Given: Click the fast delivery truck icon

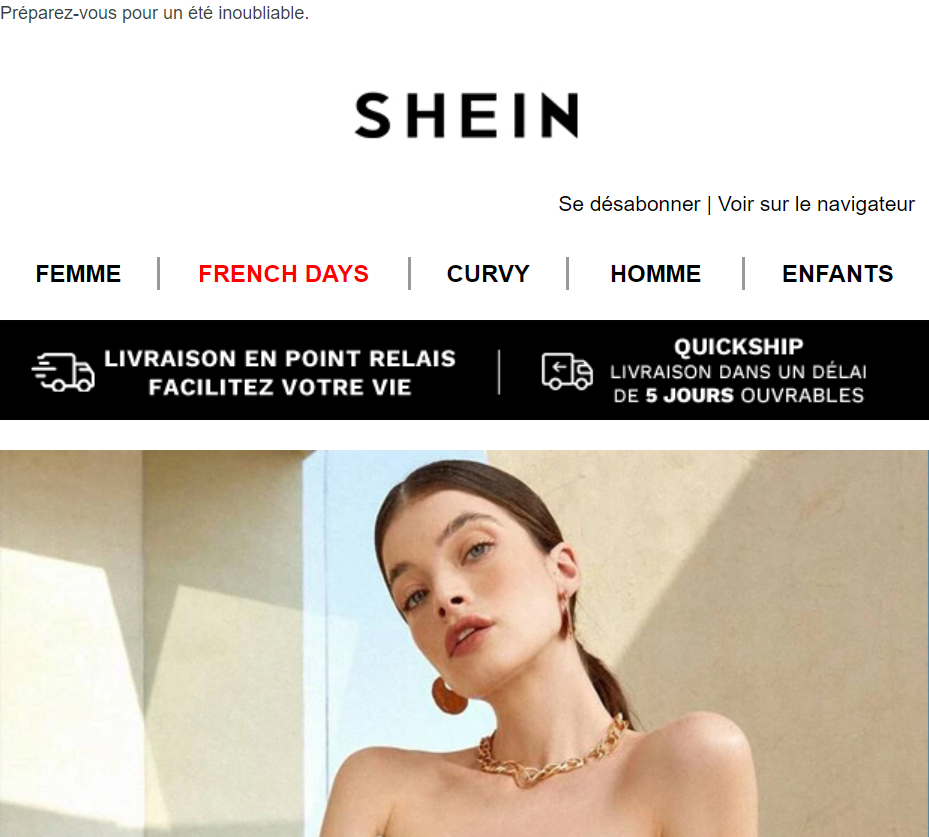Looking at the screenshot, I should [x=63, y=373].
